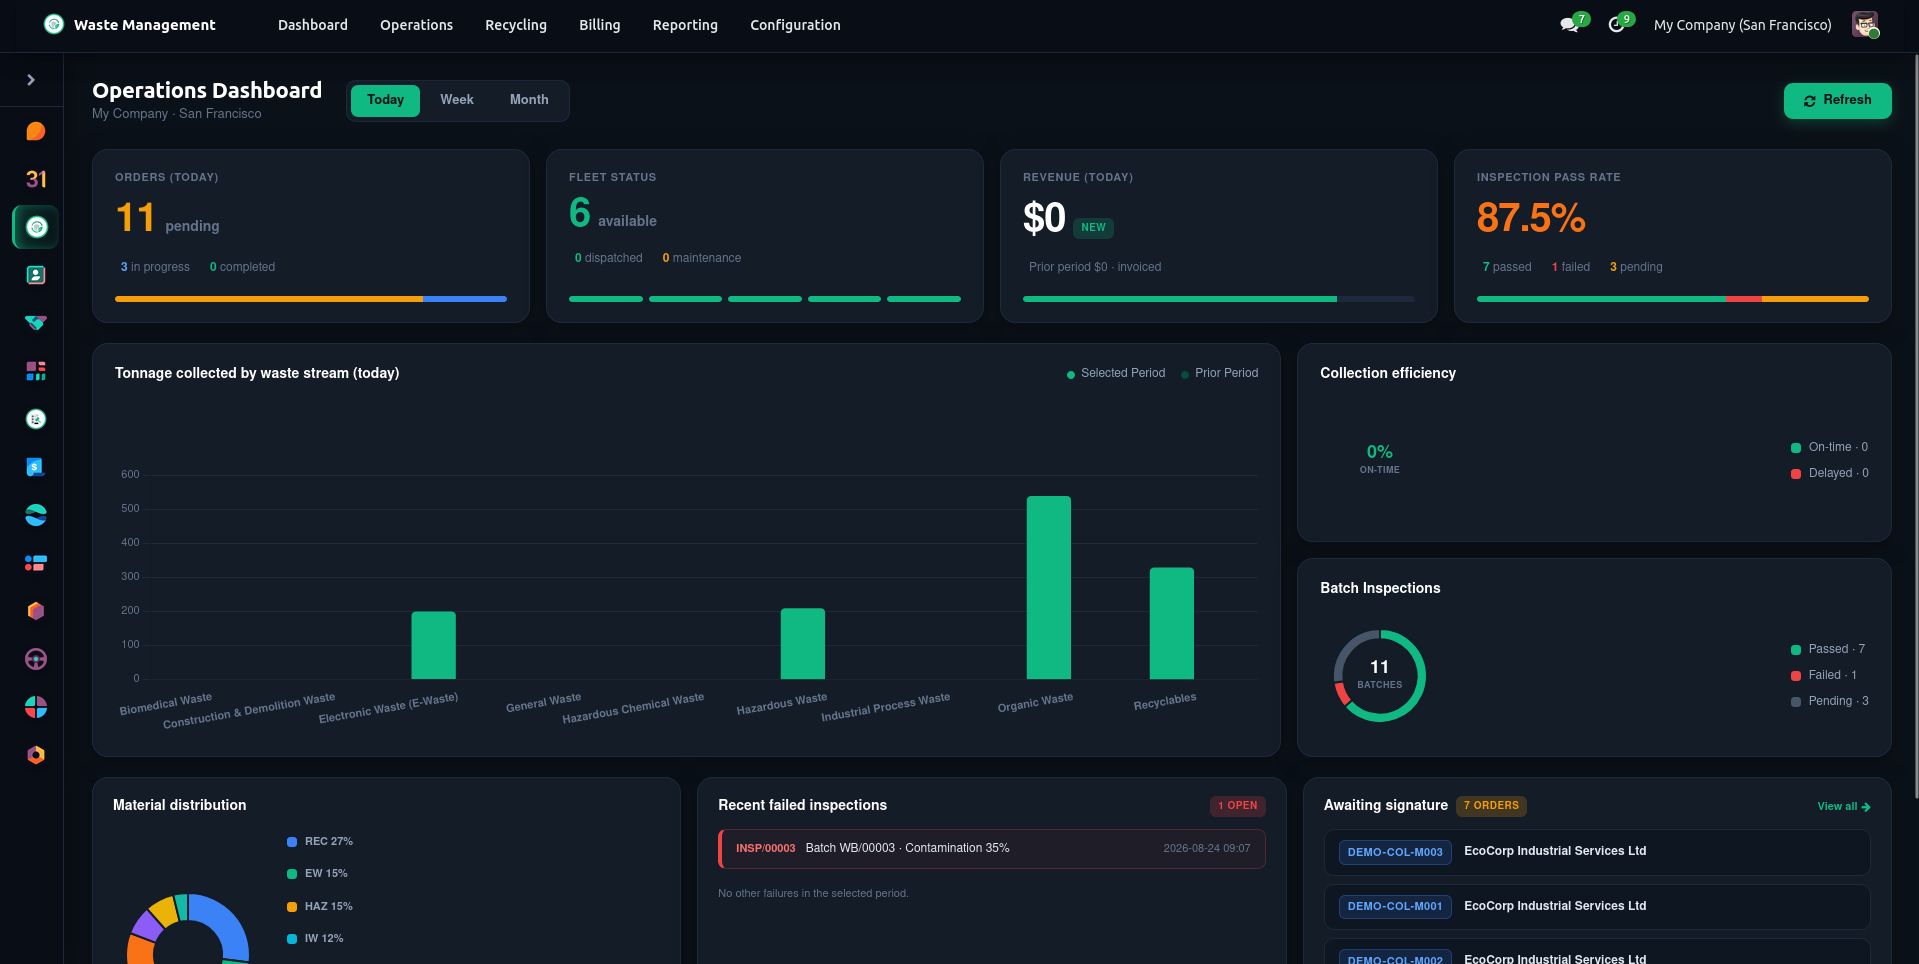Viewport: 1919px width, 964px height.
Task: Open the blue-red list blocks sidebar icon
Action: click(x=36, y=563)
